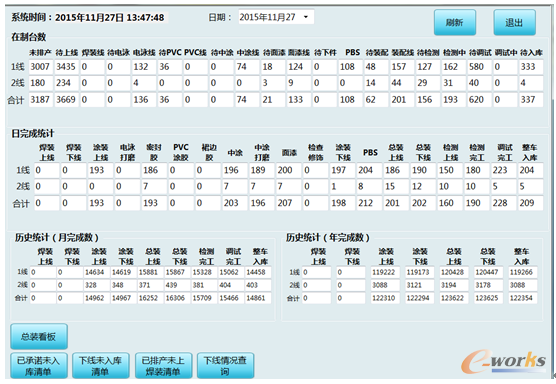Click monthly 合计 整车入库 cell 14861
The image size is (556, 384).
[x=258, y=298]
